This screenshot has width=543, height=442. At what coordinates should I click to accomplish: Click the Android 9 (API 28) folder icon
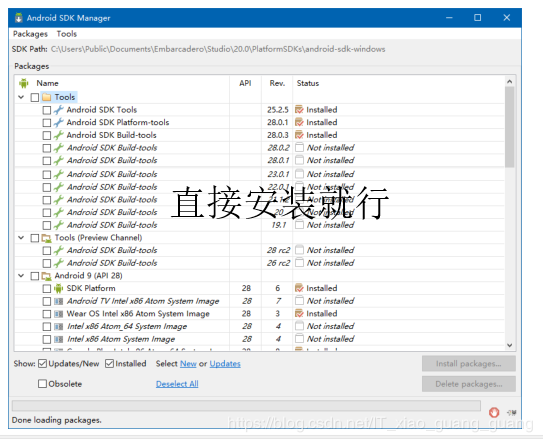pyautogui.click(x=46, y=276)
